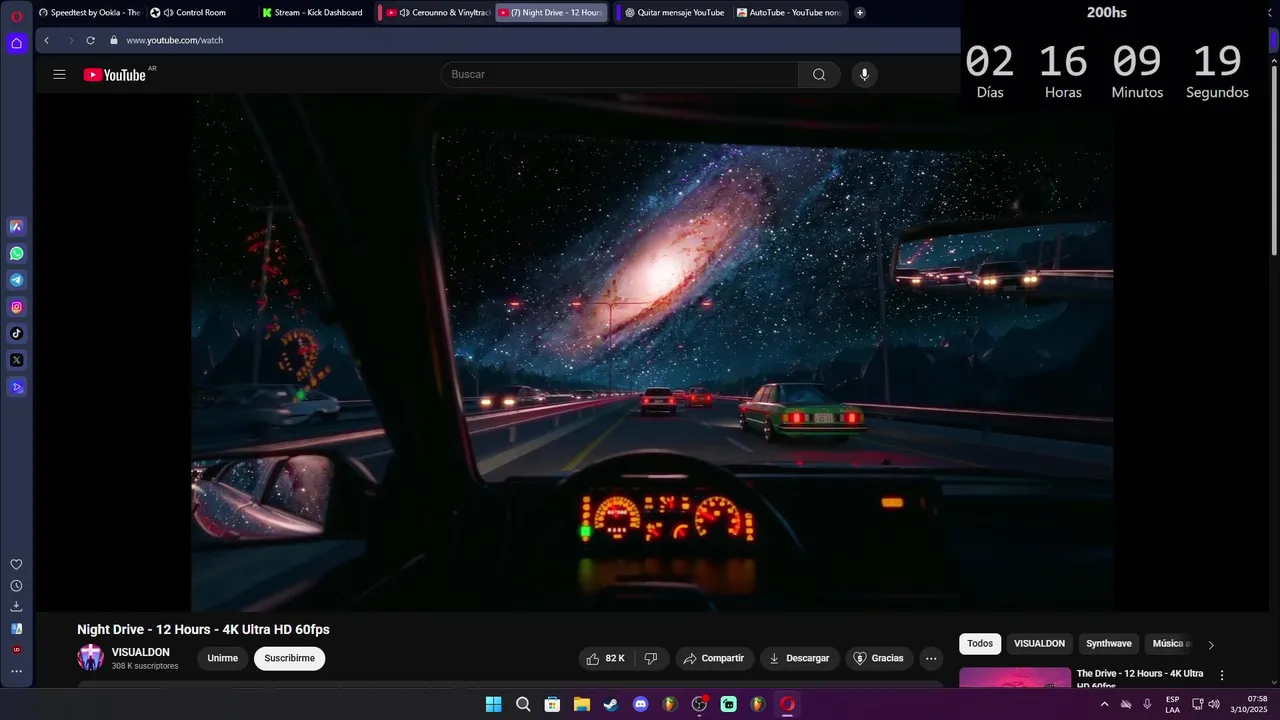Open more actions ellipsis under video
Image resolution: width=1280 pixels, height=720 pixels.
pyautogui.click(x=931, y=658)
